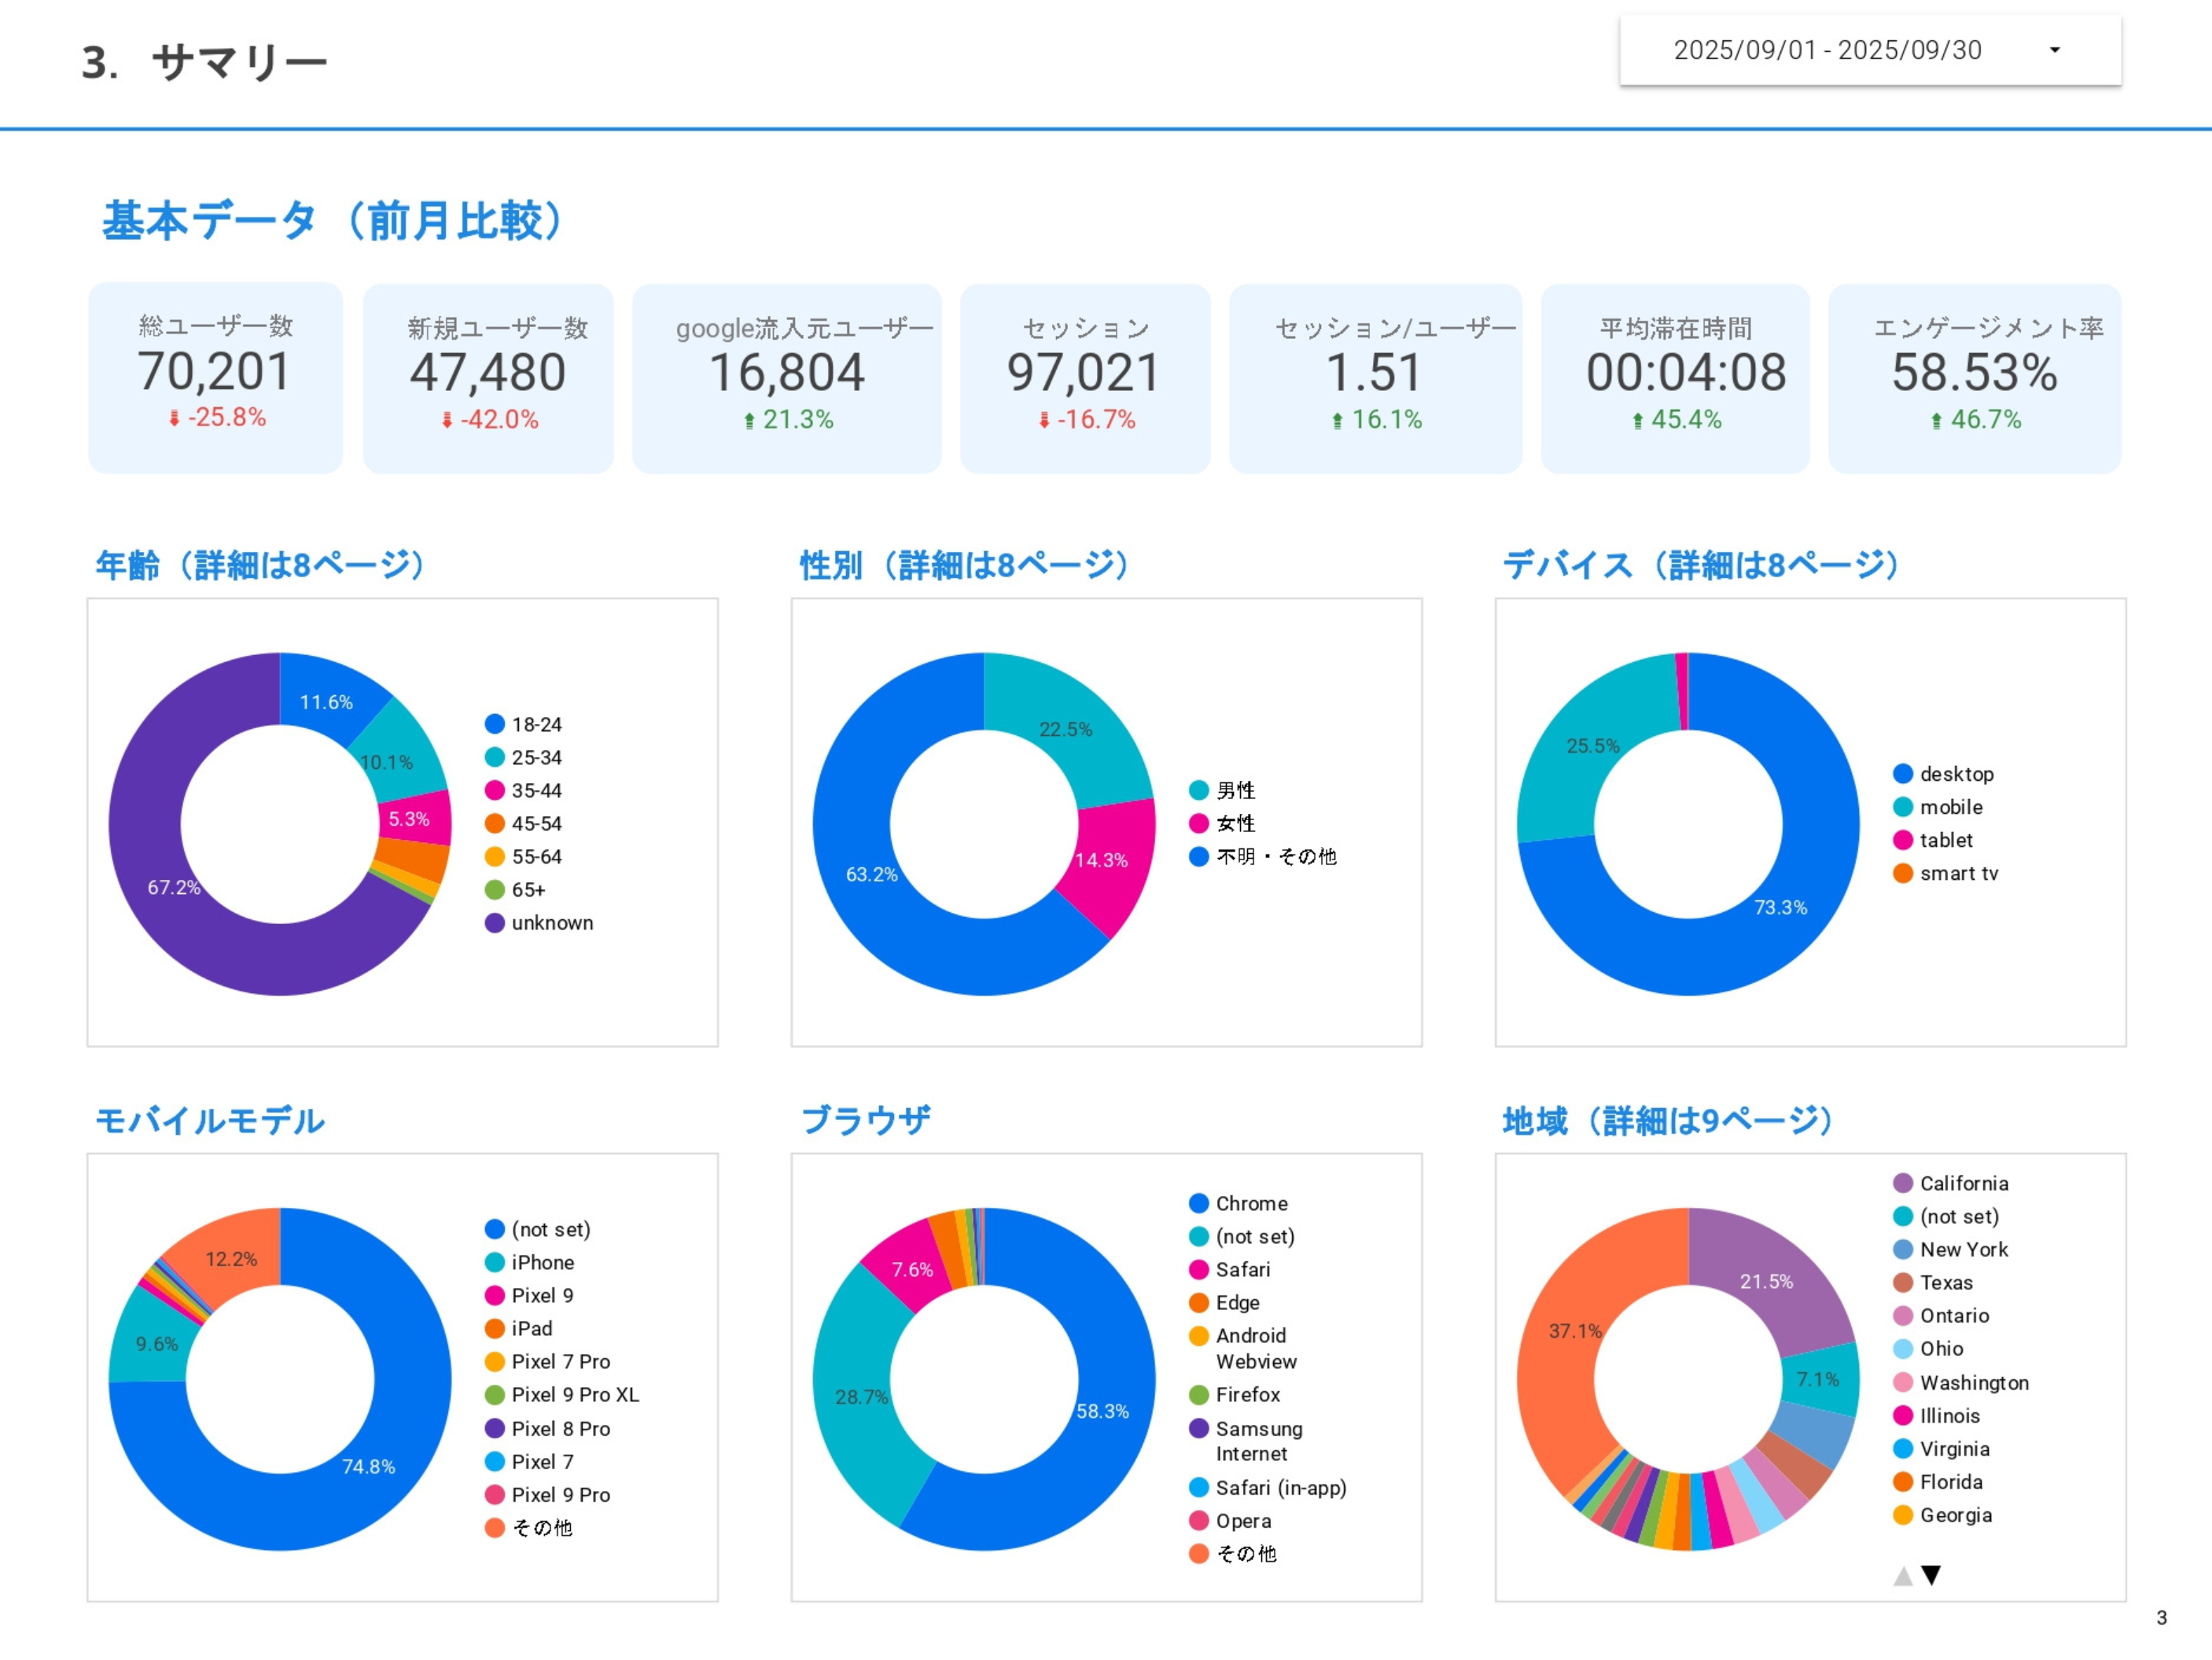Image resolution: width=2212 pixels, height=1660 pixels.
Task: Click the black down-triangle pagination arrow under 地域 legend
Action: pyautogui.click(x=1932, y=1574)
